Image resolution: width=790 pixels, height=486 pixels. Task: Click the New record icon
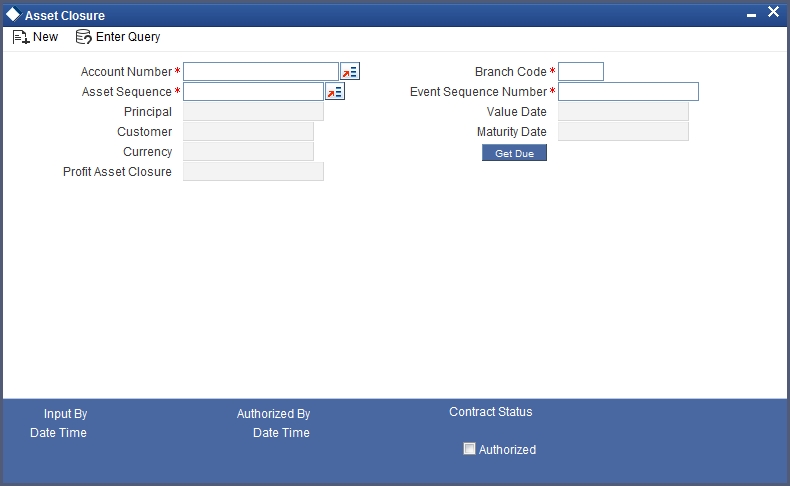21,37
